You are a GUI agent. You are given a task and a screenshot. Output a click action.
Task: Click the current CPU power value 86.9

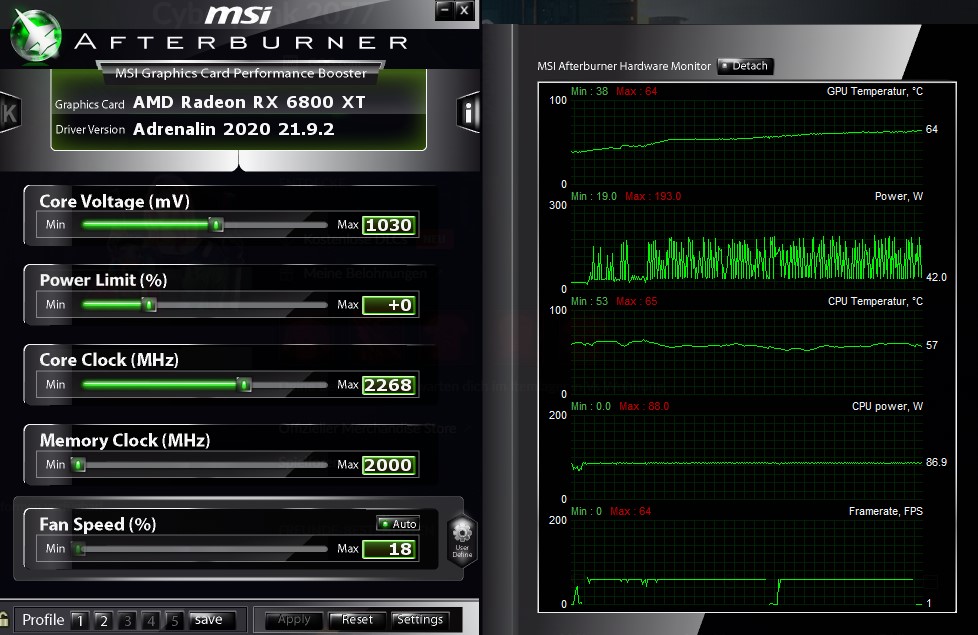(x=936, y=462)
